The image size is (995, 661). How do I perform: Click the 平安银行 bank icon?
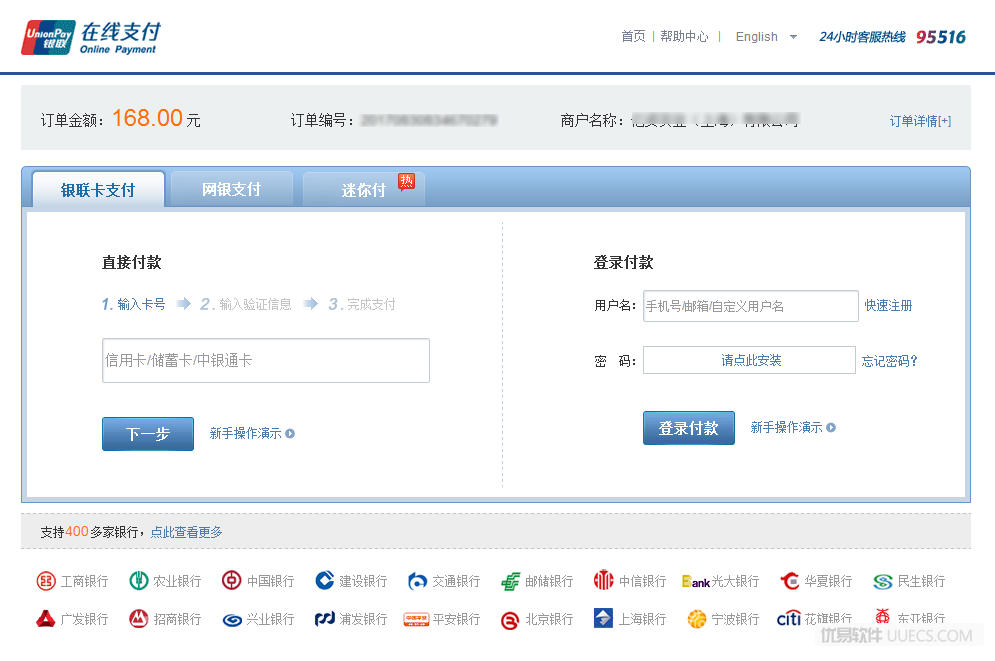click(x=416, y=619)
